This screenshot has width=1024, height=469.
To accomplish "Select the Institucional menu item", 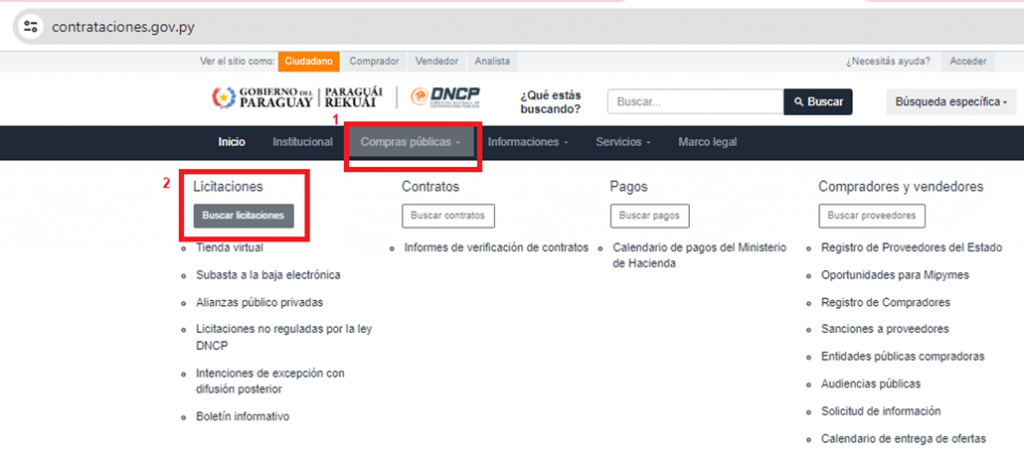I will 302,142.
